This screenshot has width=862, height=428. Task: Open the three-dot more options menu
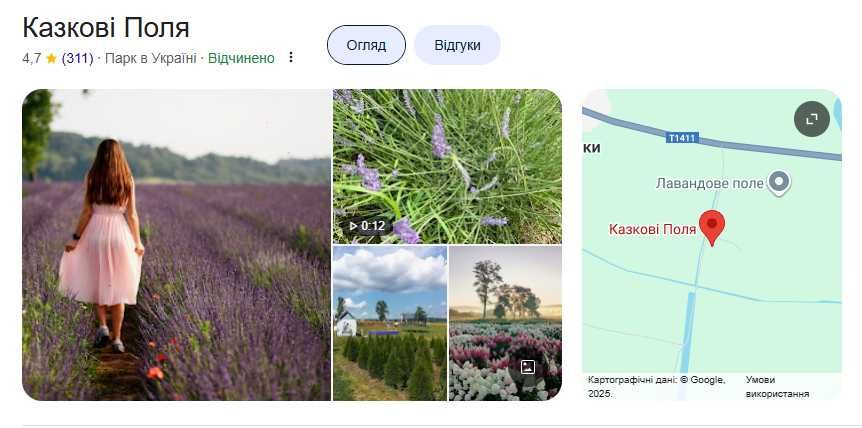291,58
